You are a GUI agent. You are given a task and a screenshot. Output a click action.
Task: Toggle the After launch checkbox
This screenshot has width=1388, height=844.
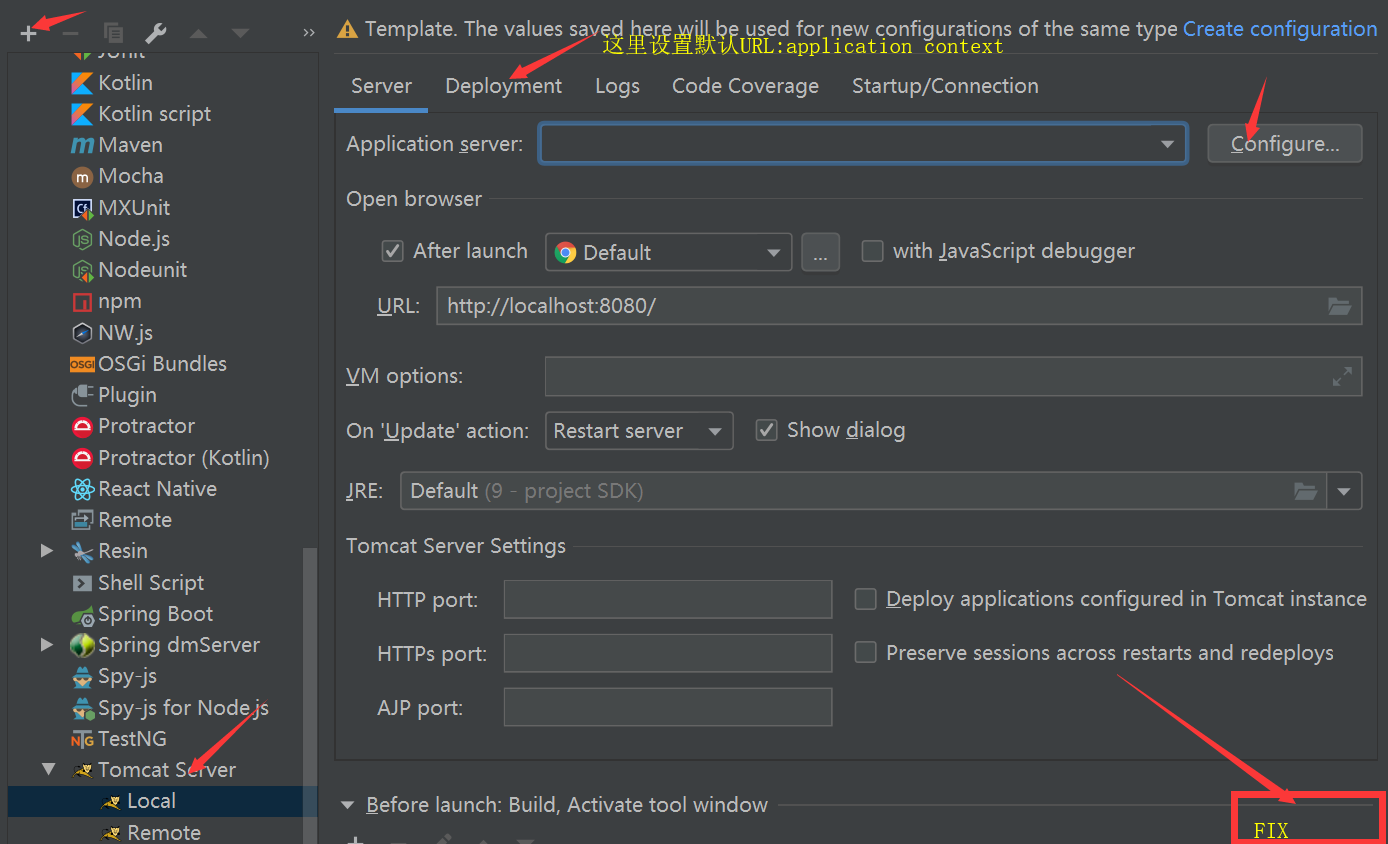click(393, 251)
